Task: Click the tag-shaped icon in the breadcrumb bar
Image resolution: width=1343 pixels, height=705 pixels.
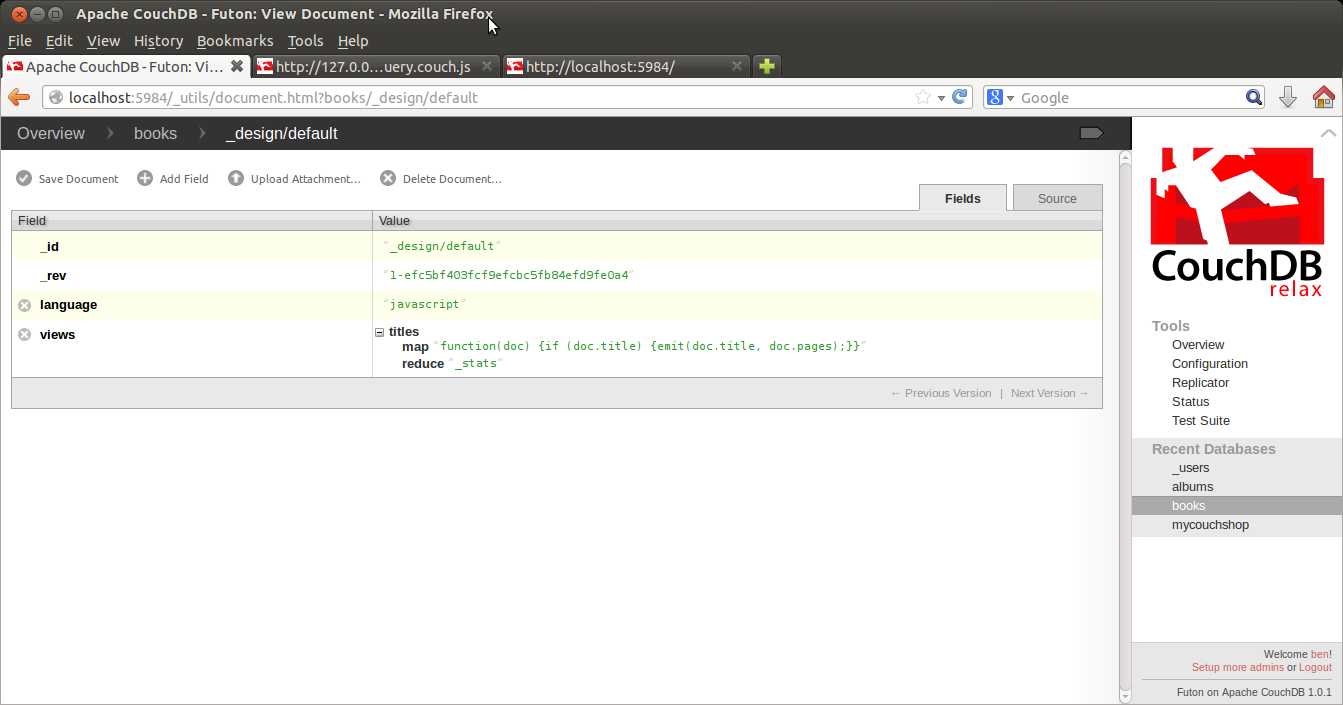Action: click(x=1091, y=133)
